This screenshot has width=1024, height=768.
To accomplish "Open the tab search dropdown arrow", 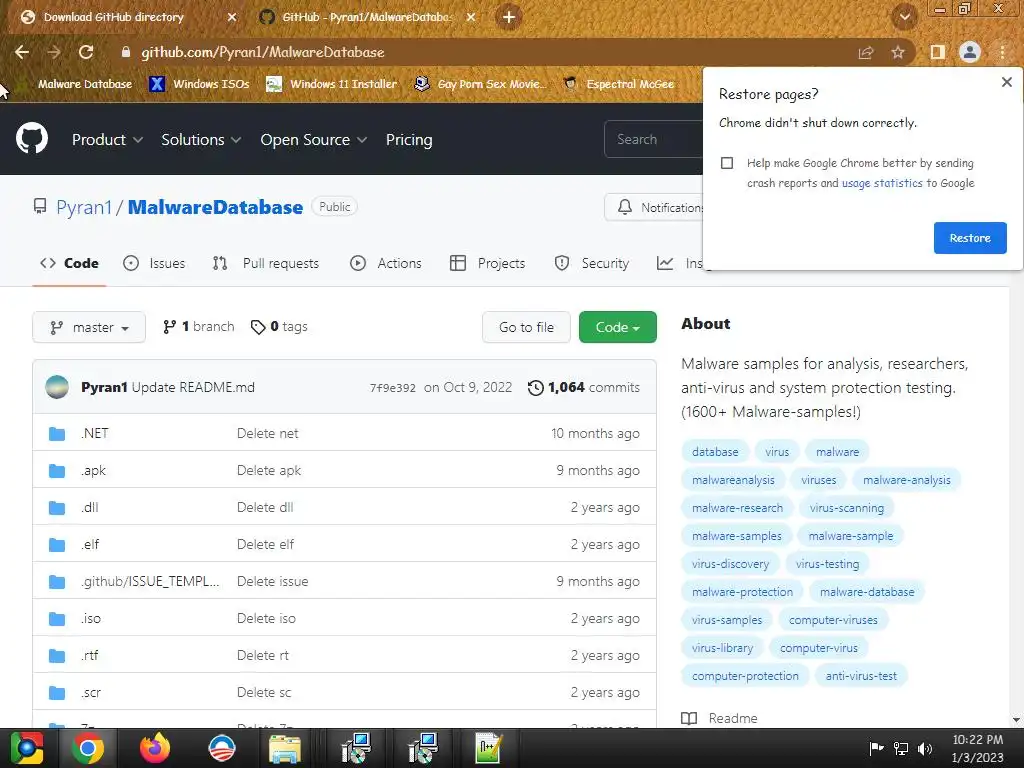I will coord(904,17).
